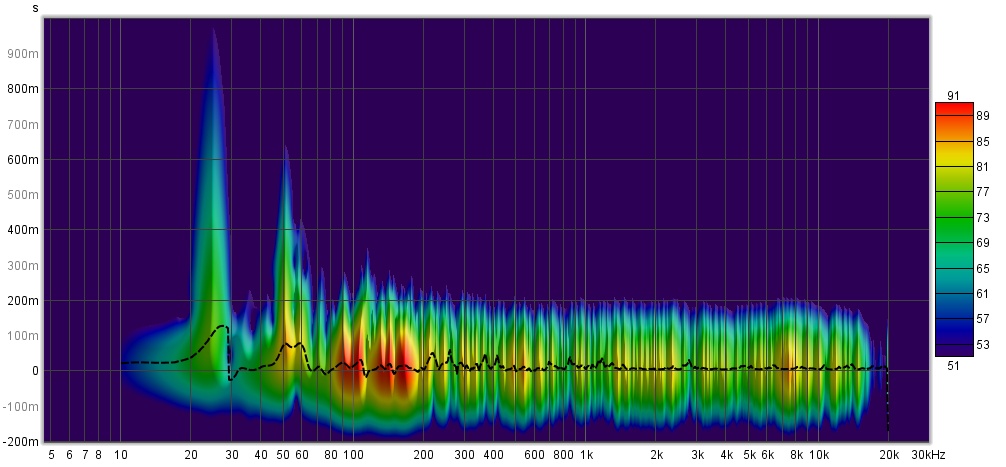Click the 600 Hz label on frequency axis
The height and width of the screenshot is (467, 1006).
tap(534, 455)
